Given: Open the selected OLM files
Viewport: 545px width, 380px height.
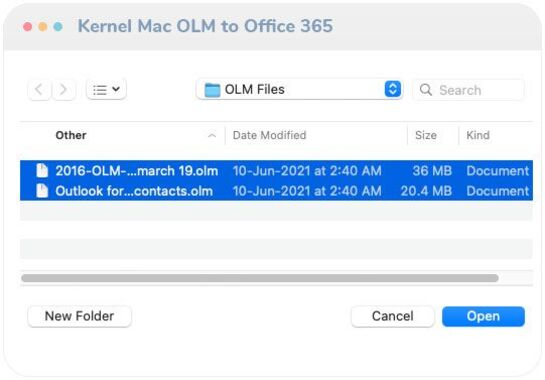Looking at the screenshot, I should [483, 316].
